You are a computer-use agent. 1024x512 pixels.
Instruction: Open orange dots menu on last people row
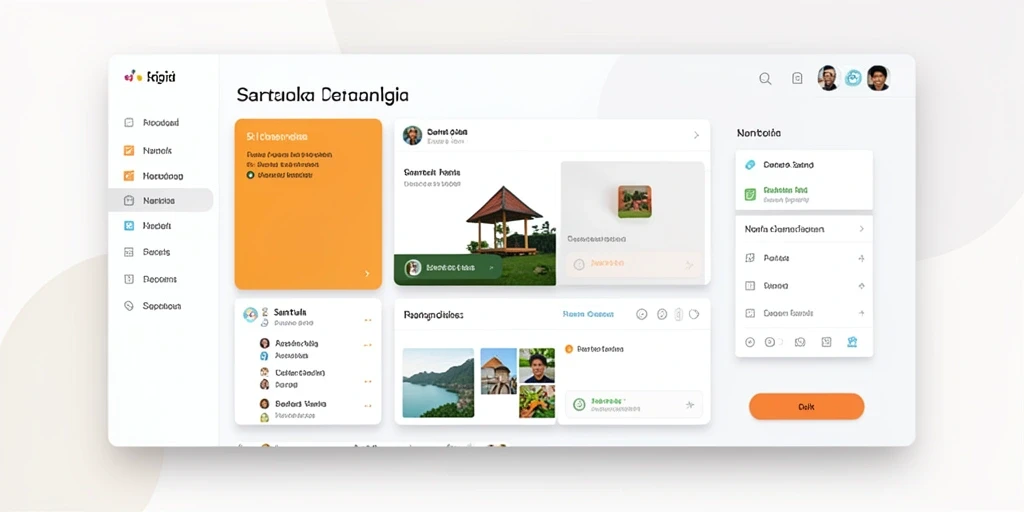pos(368,405)
